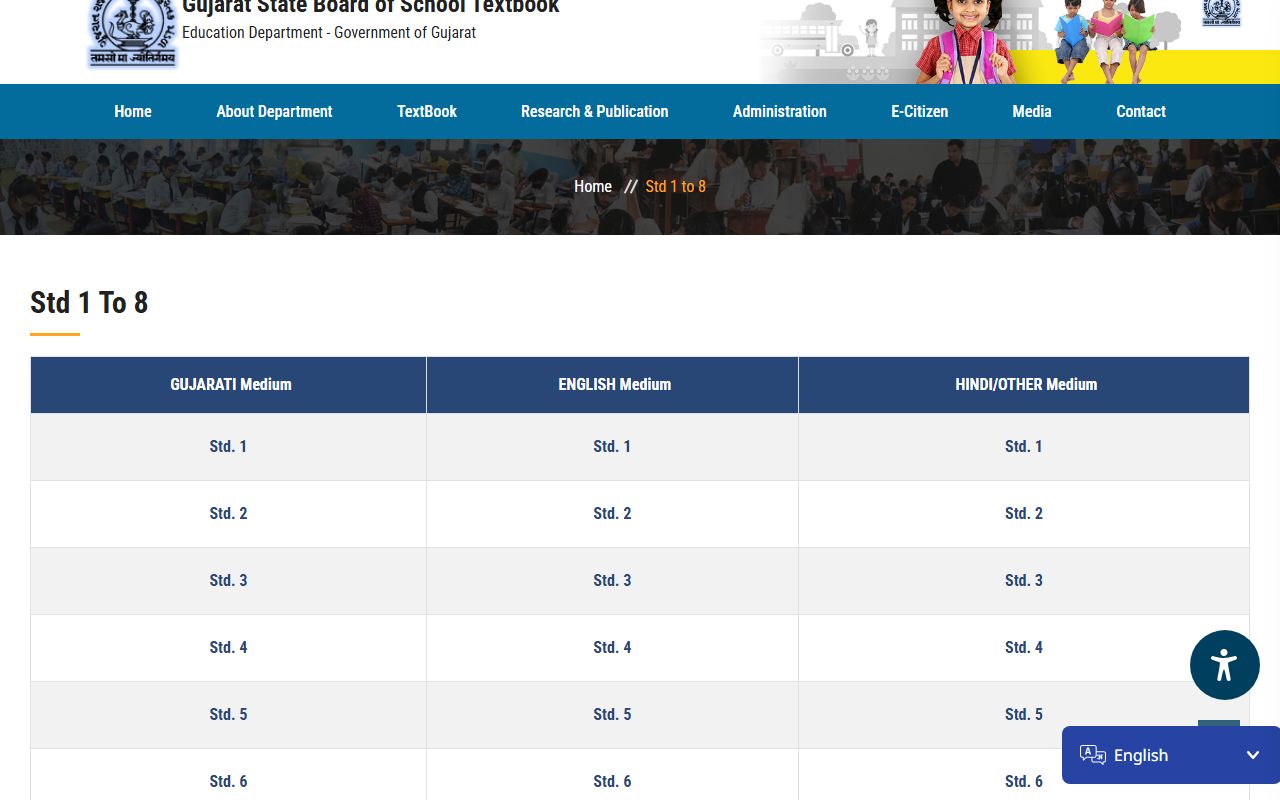Open Std. 3 under Hindi/Other Medium
The width and height of the screenshot is (1280, 800).
pyautogui.click(x=1024, y=580)
